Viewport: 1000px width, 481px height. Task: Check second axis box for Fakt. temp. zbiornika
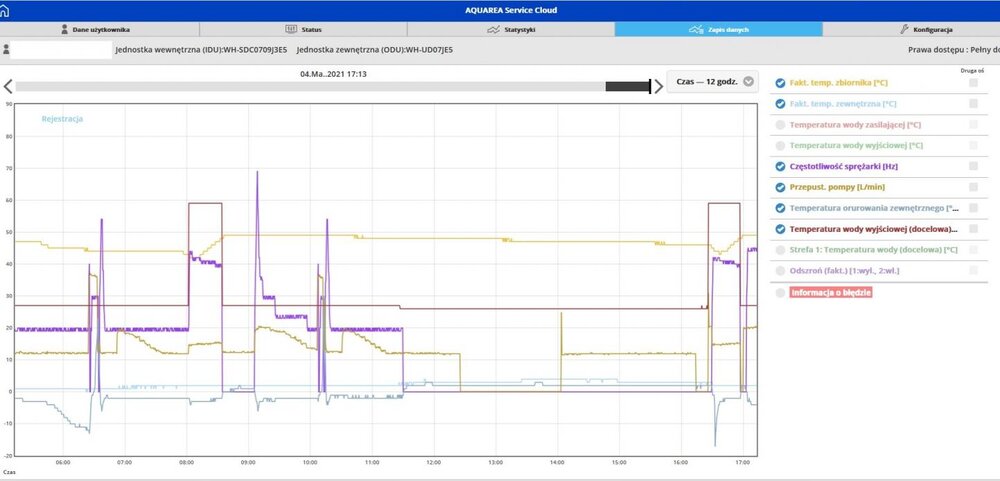973,82
